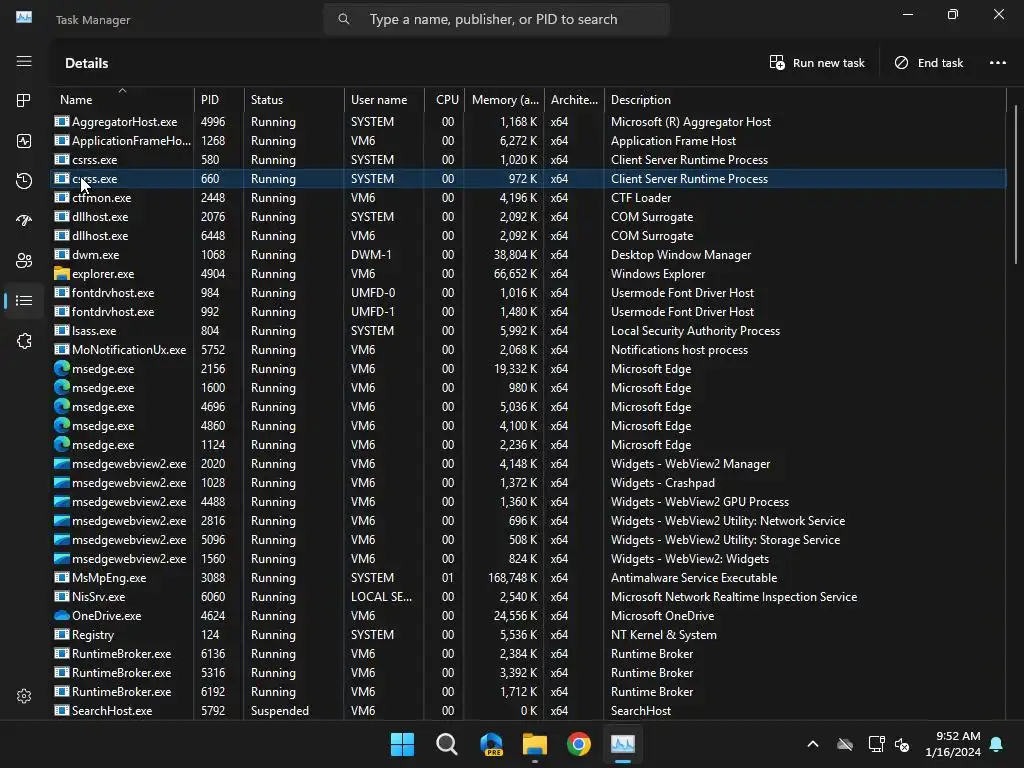Sort by the User name column header
1024x768 pixels.
tap(384, 99)
